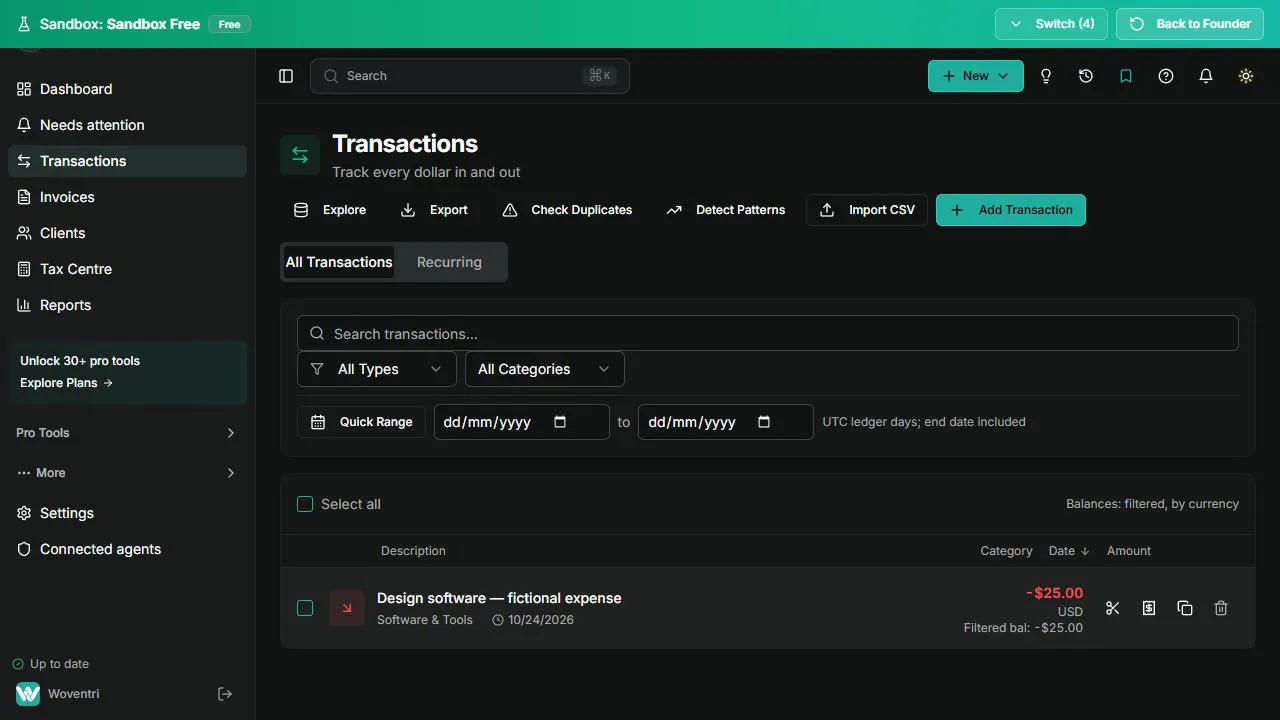Click the bookmark icon in top bar

coord(1126,76)
